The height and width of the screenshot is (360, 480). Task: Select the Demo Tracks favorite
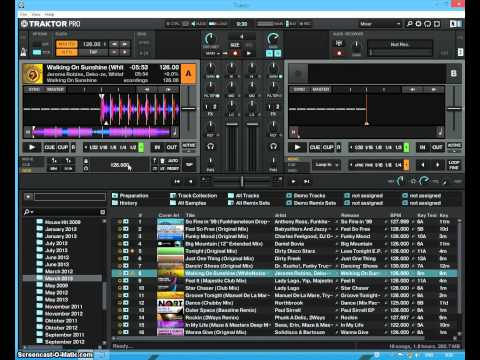pos(306,196)
